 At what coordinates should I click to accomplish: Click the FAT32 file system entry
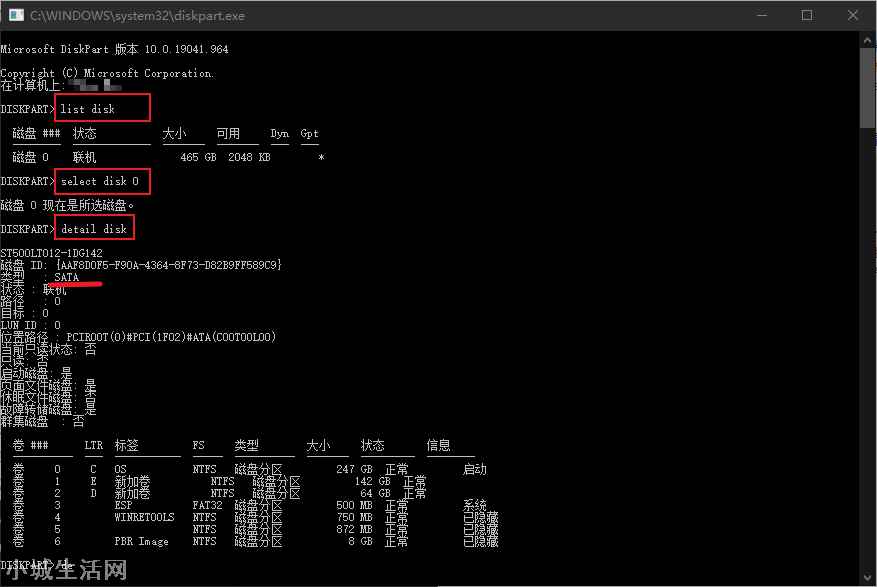208,505
